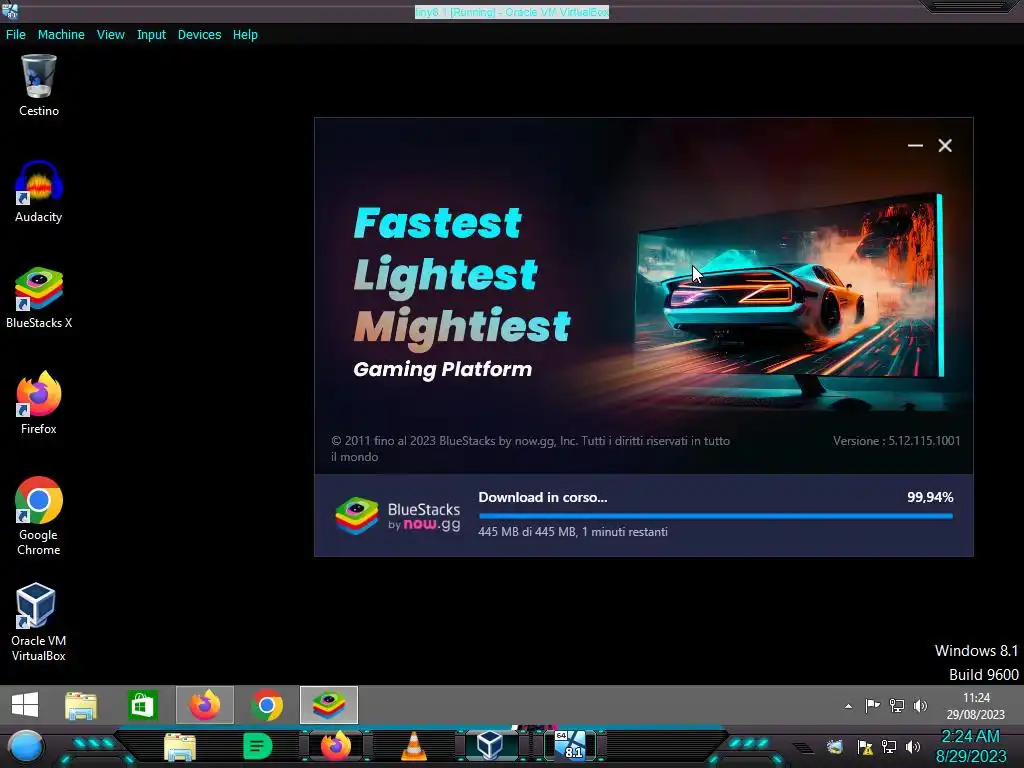This screenshot has height=768, width=1024.
Task: Click the 'Download in corso...' status text
Action: click(543, 497)
